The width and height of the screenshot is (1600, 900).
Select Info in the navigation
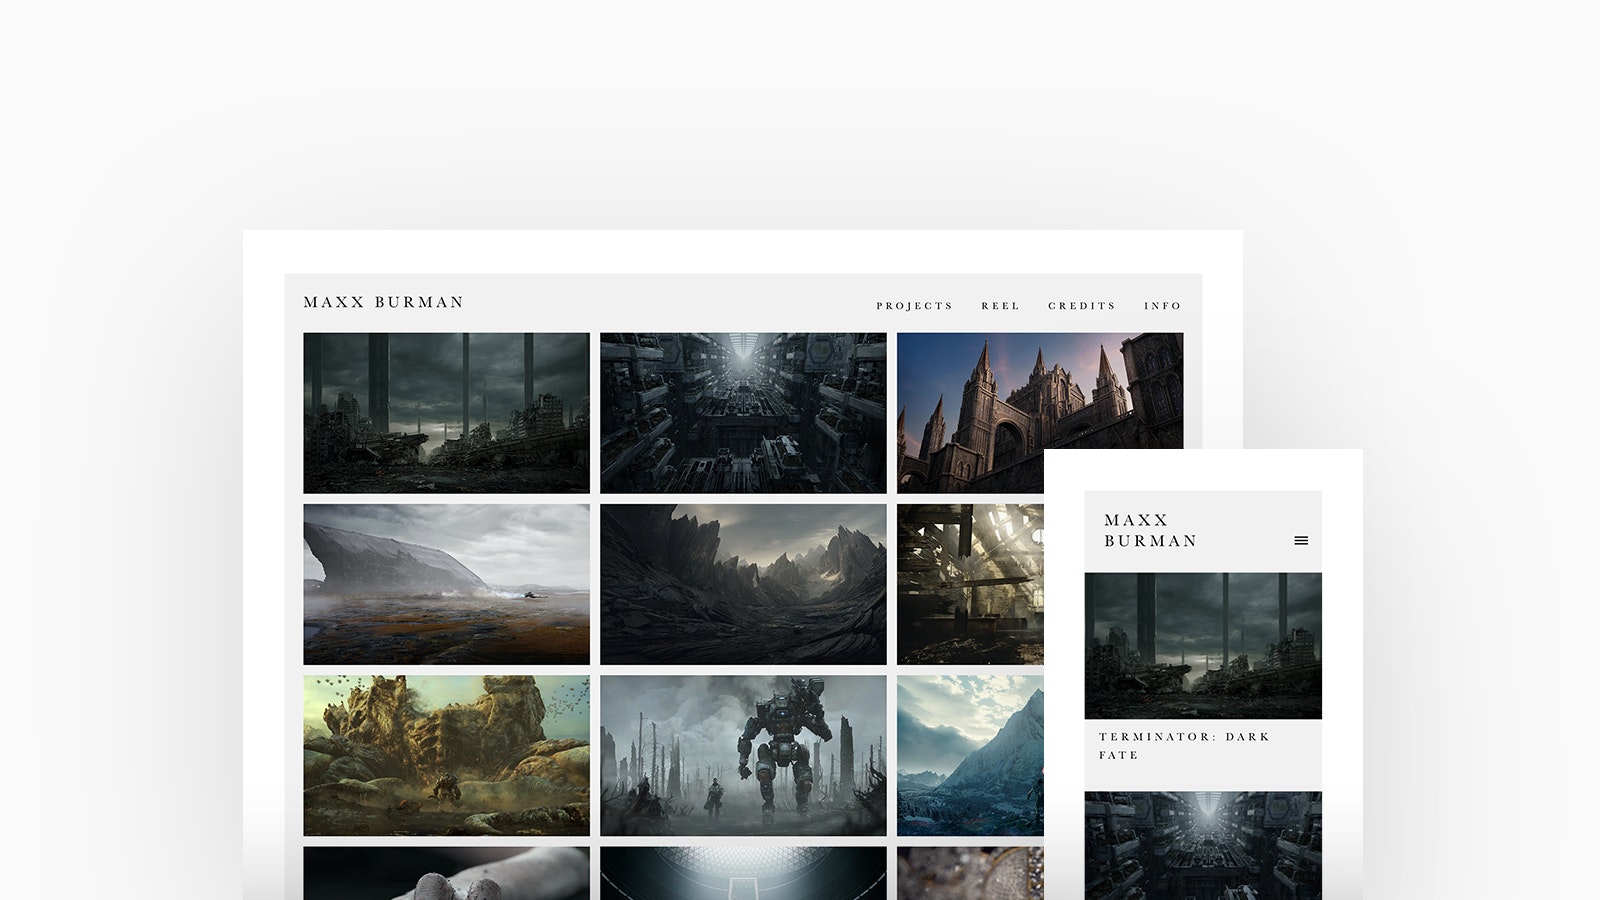pos(1163,306)
